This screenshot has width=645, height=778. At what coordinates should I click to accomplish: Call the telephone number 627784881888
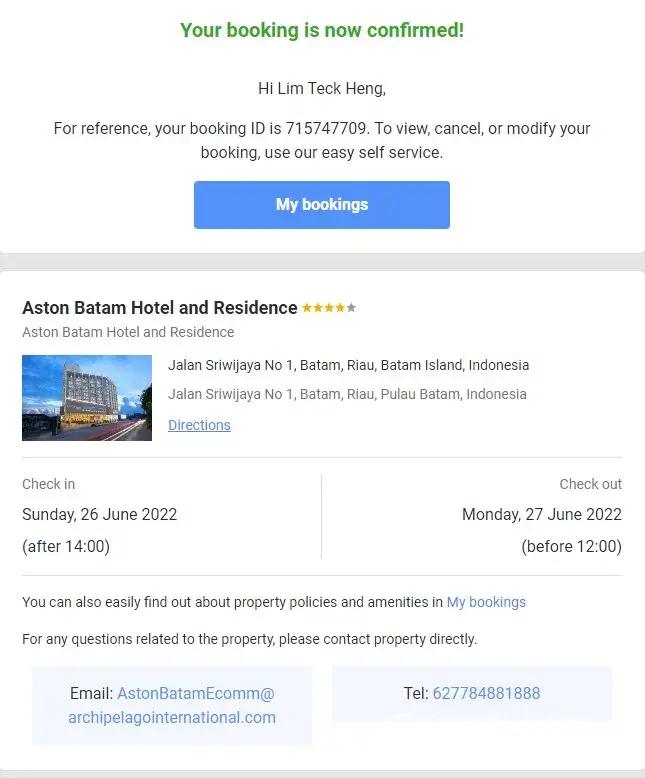(x=486, y=693)
